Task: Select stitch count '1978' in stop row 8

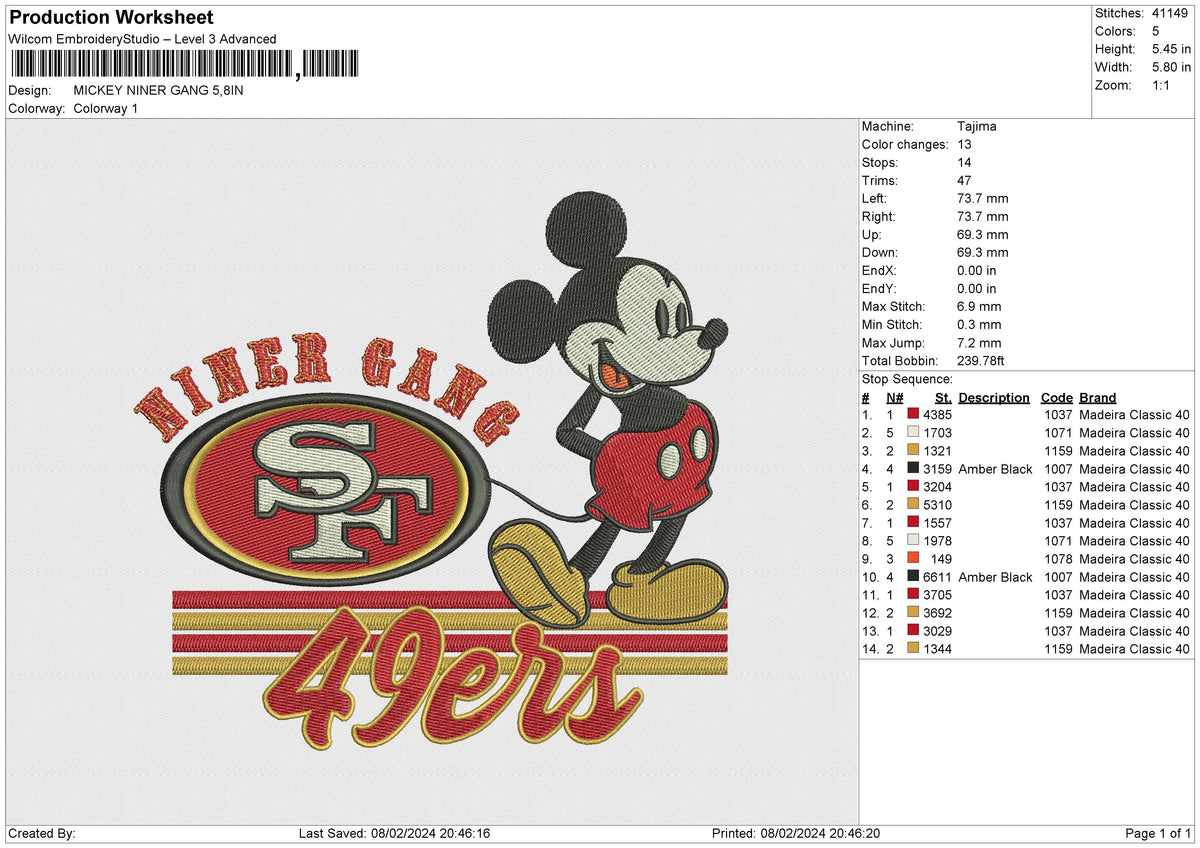Action: click(x=938, y=540)
